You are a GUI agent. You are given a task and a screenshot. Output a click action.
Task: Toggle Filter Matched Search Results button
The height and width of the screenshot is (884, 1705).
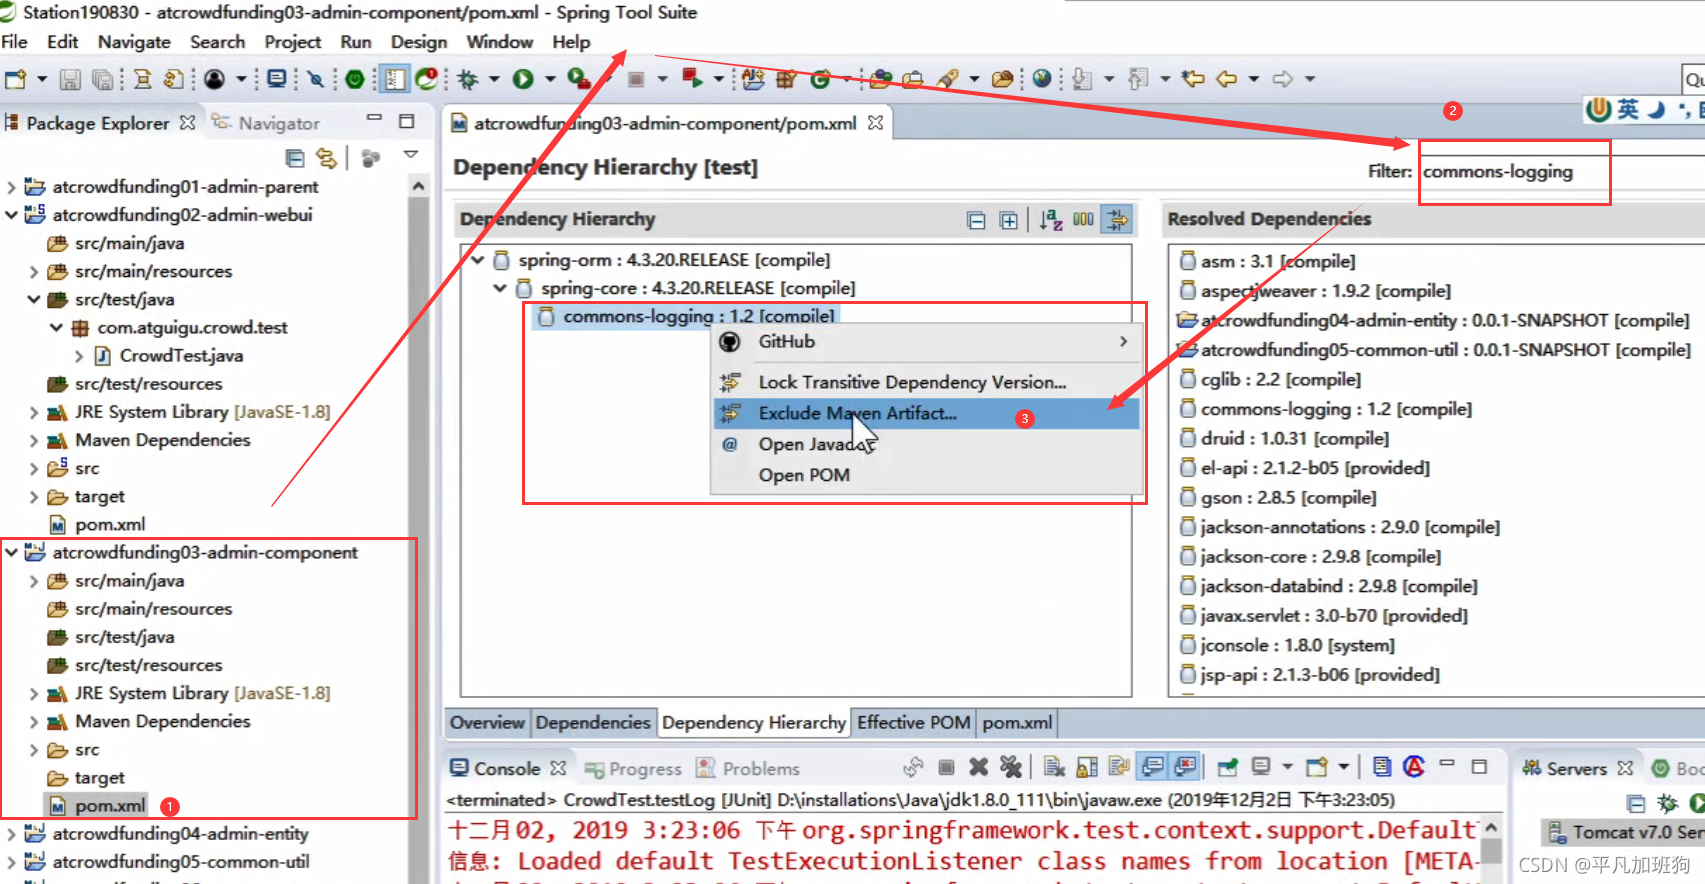(x=1117, y=219)
